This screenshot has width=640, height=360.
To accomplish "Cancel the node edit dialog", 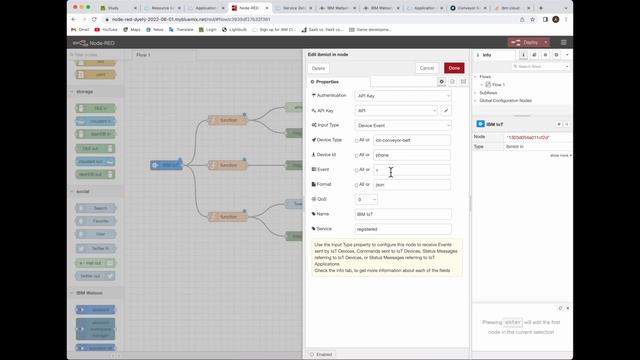I will (x=427, y=68).
